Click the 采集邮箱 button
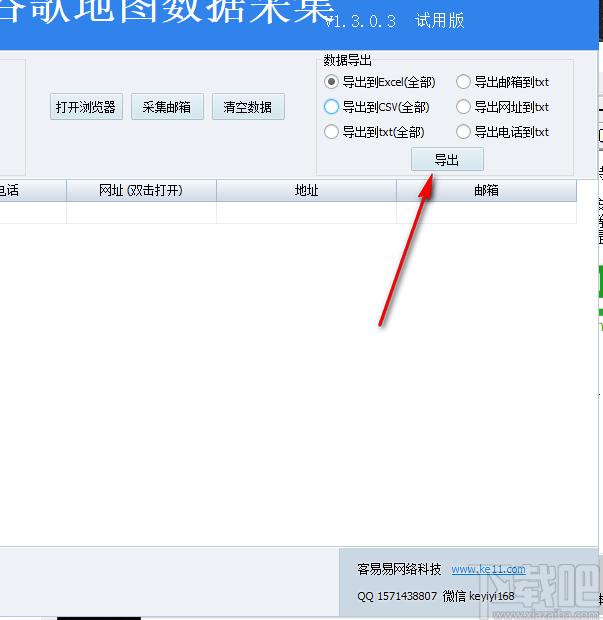Viewport: 603px width, 620px height. point(167,107)
